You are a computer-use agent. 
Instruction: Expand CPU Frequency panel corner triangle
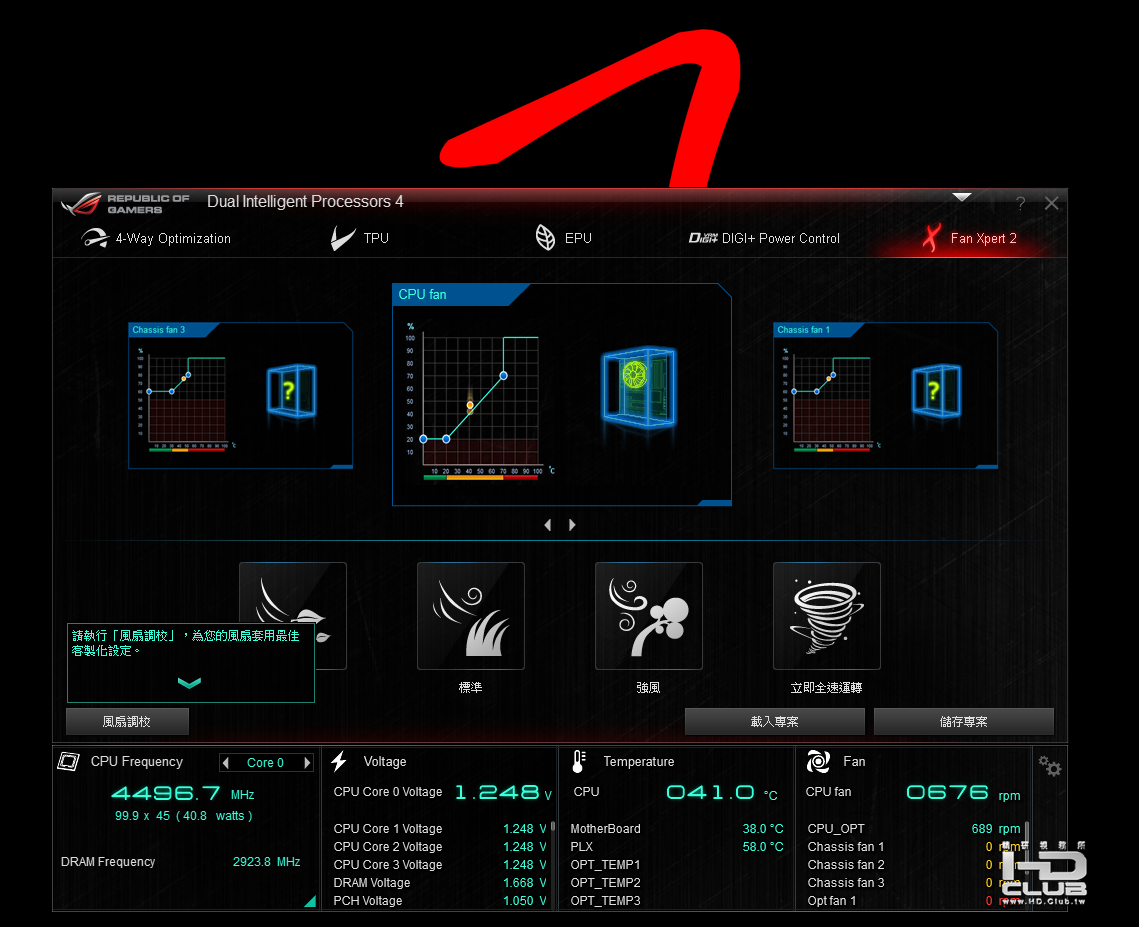click(x=311, y=901)
